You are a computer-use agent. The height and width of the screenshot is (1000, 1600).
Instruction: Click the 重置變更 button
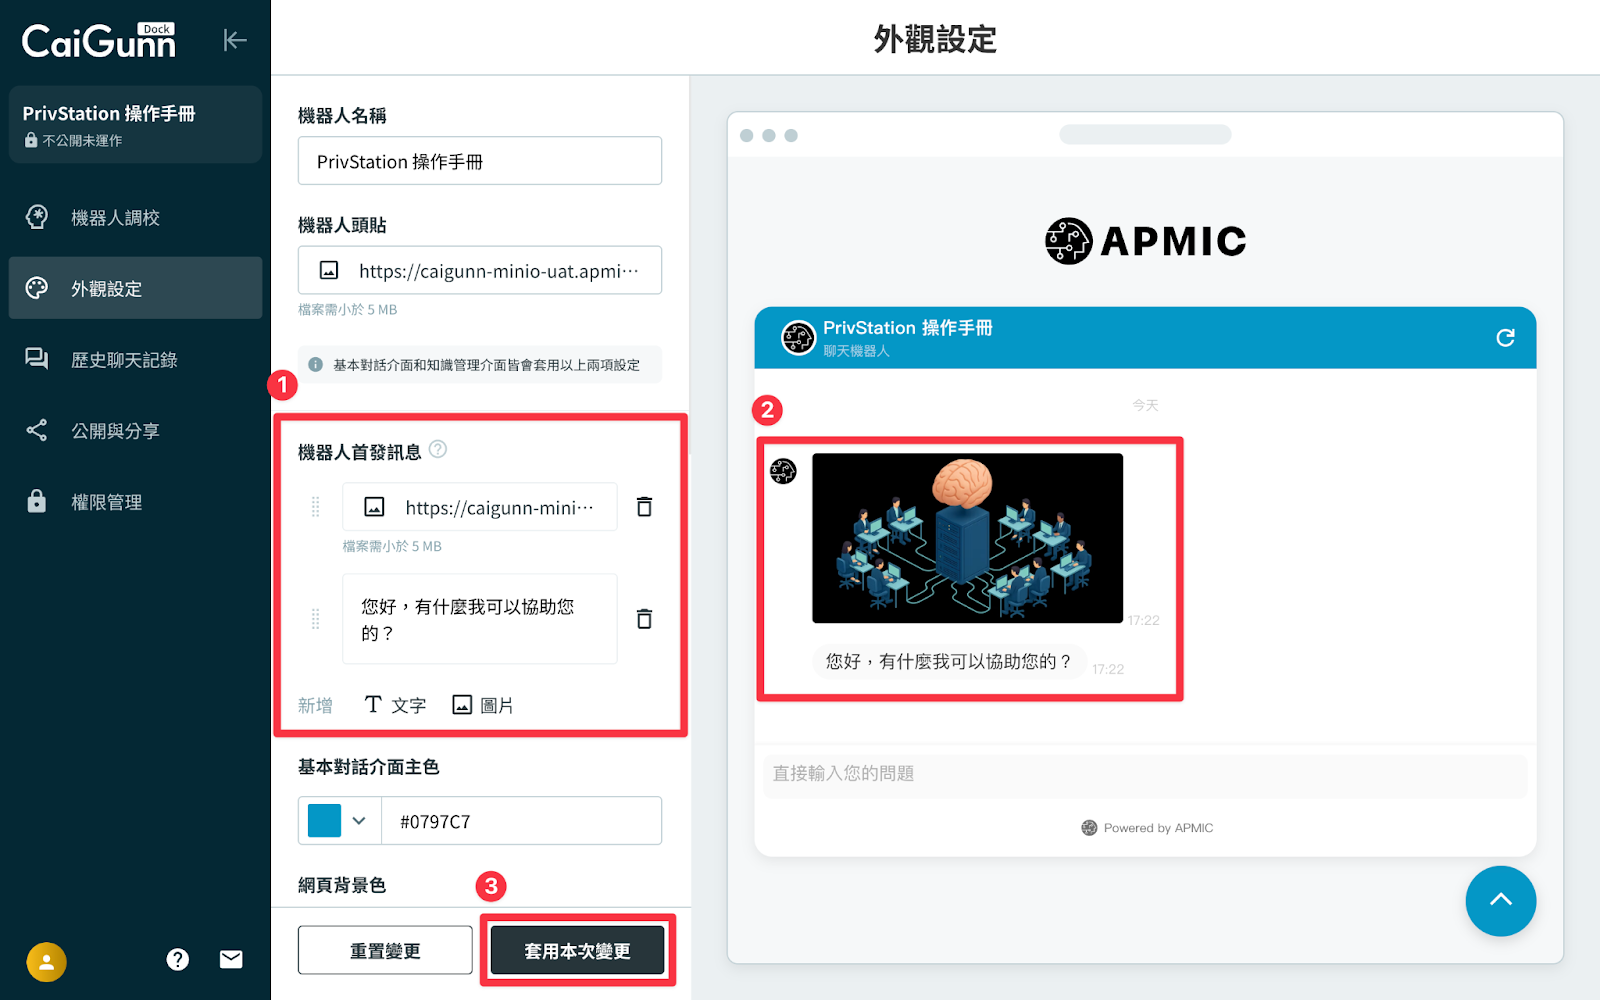pyautogui.click(x=385, y=950)
